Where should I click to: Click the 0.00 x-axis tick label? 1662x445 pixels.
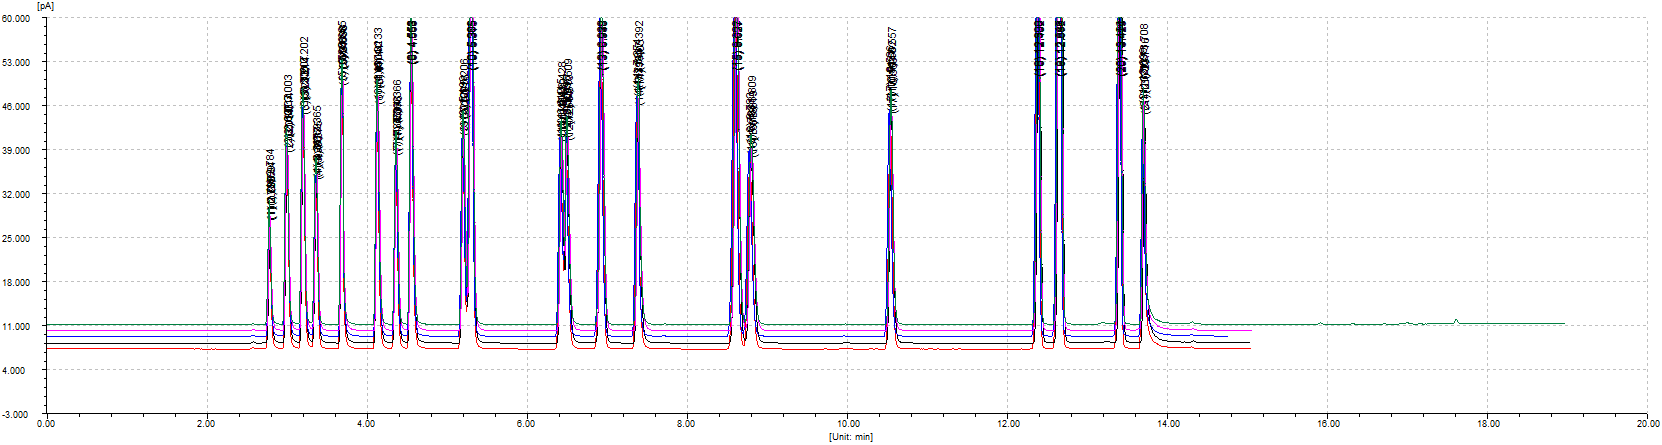coord(46,424)
